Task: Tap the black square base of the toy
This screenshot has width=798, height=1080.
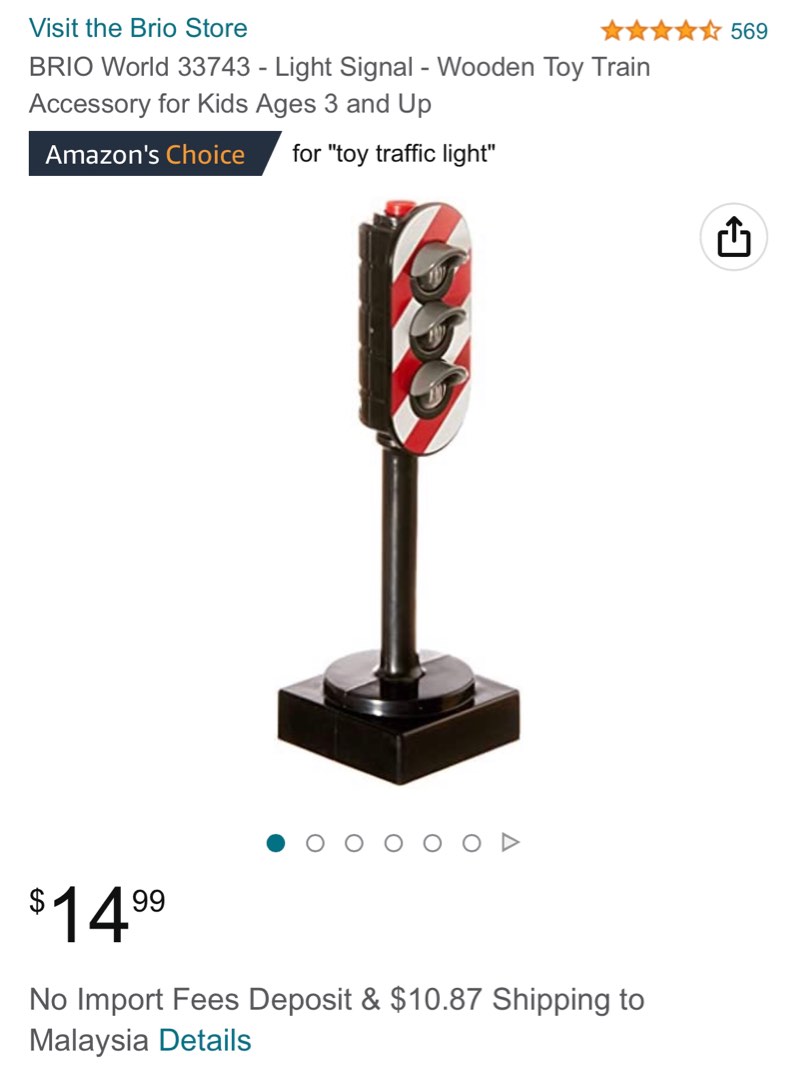Action: pos(399,728)
